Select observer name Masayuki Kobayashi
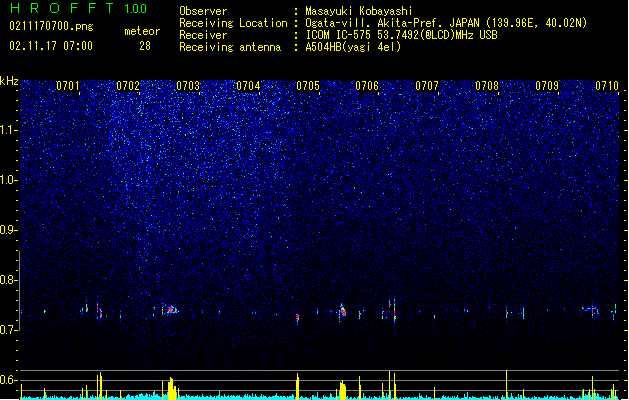 (359, 11)
